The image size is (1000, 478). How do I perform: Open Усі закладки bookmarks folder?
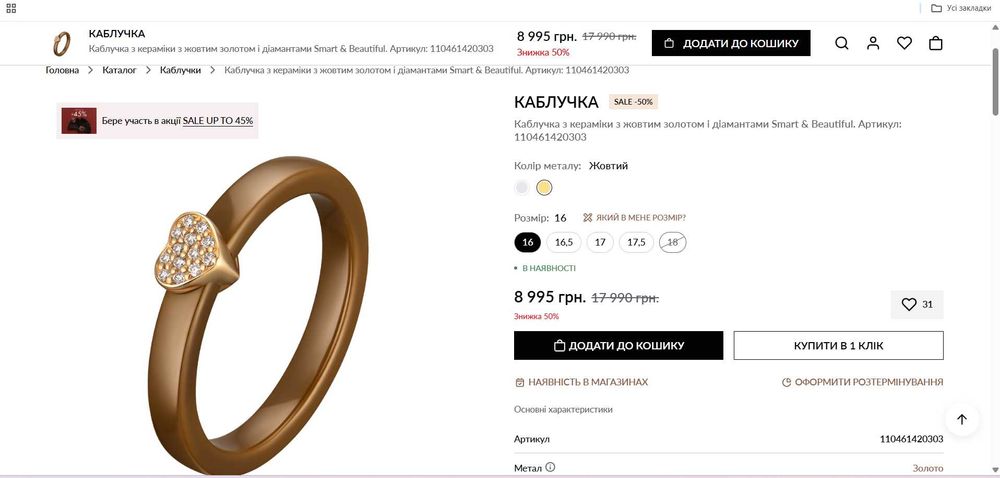961,8
